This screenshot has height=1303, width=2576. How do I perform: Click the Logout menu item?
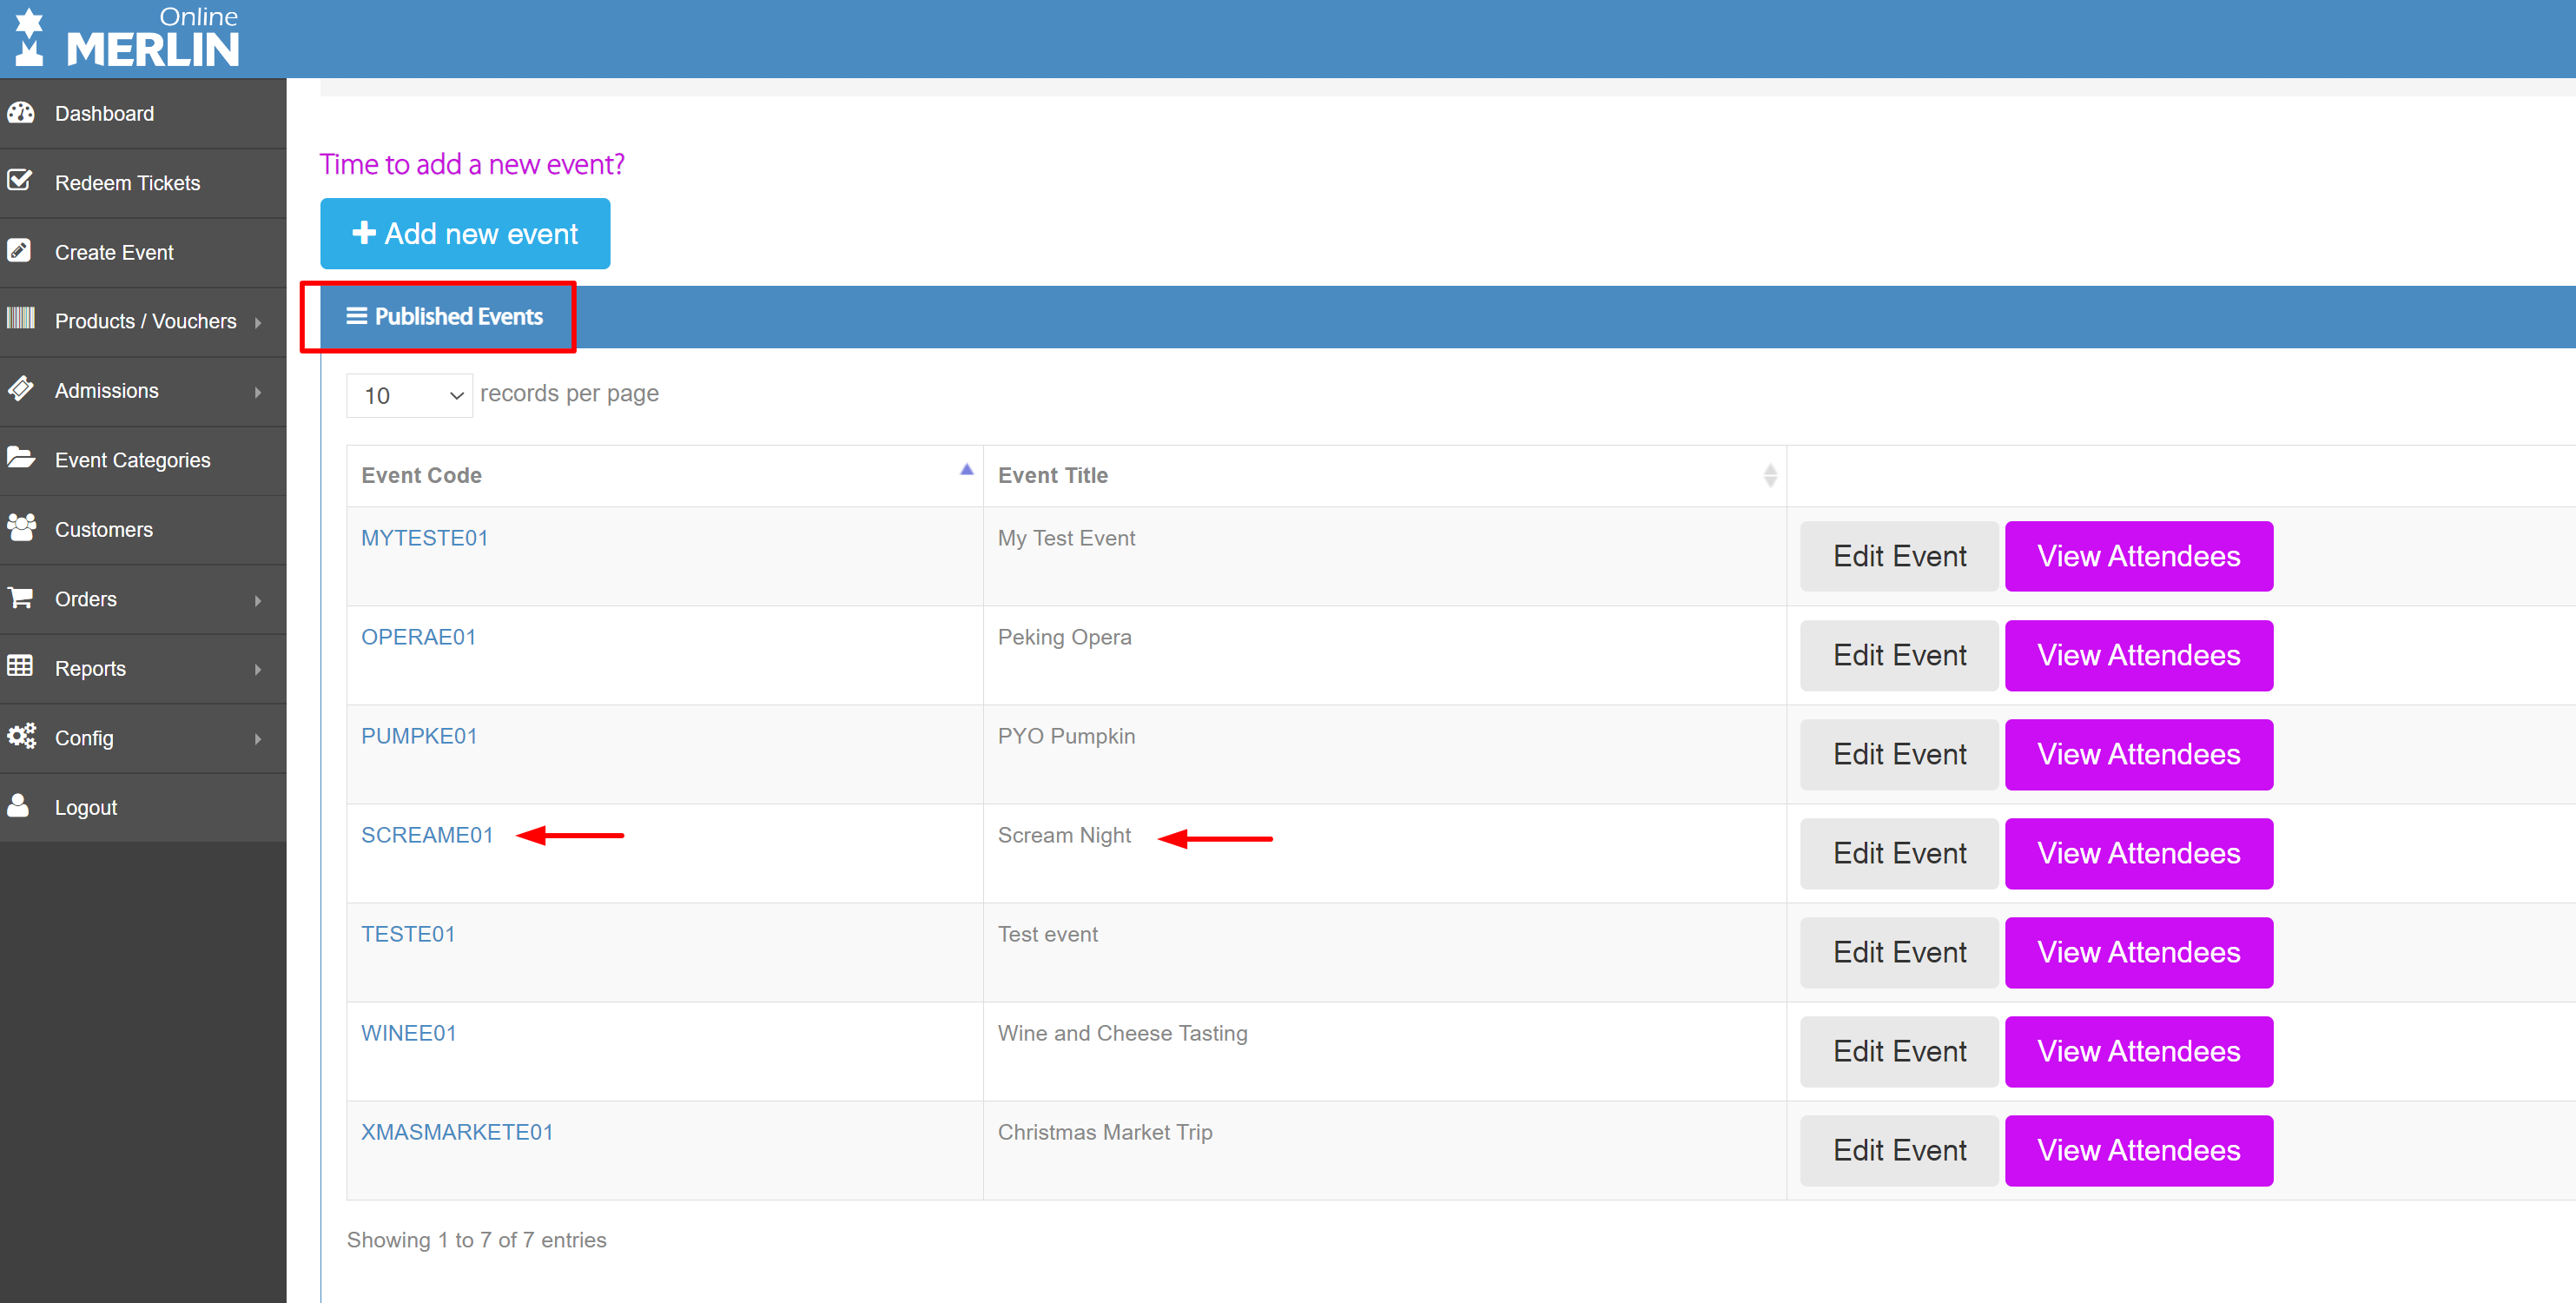[x=86, y=807]
